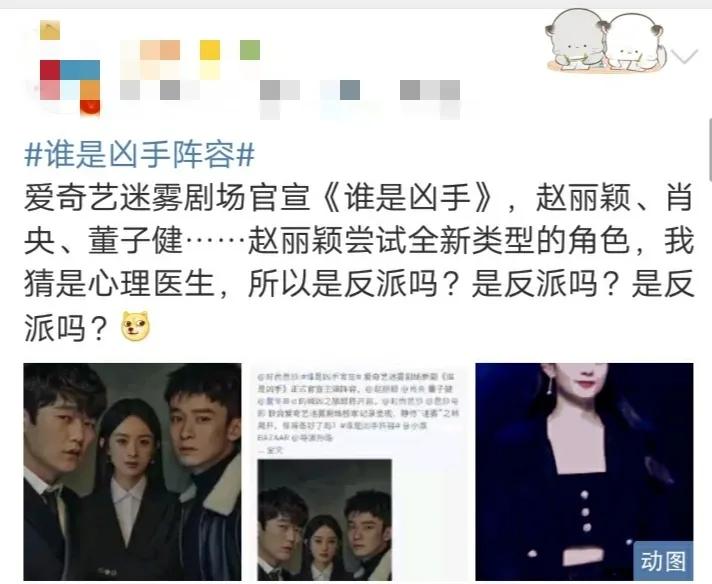Click the 动图 badge on the third image
The image size is (712, 584).
click(x=663, y=561)
